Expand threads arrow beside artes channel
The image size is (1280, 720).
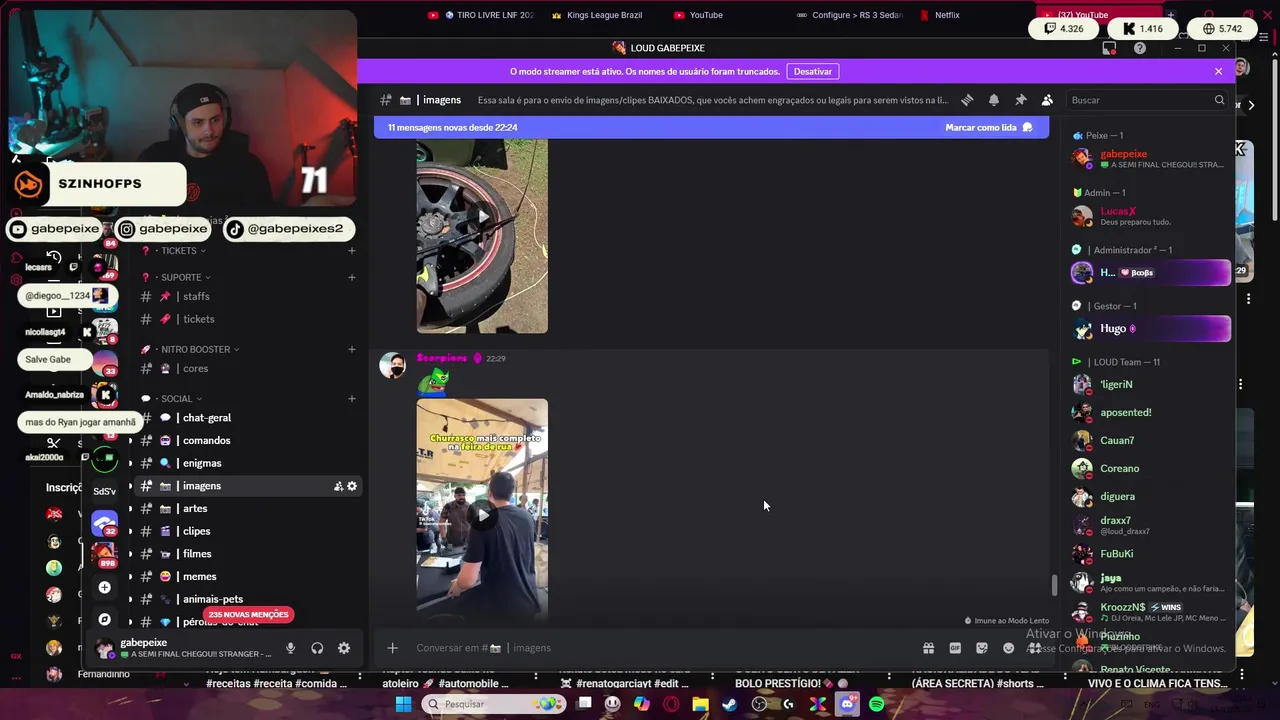coord(130,509)
